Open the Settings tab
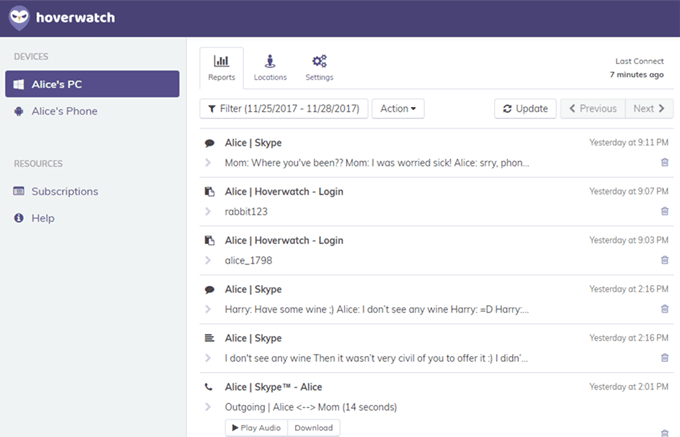Screen dimensions: 680x437 point(319,67)
